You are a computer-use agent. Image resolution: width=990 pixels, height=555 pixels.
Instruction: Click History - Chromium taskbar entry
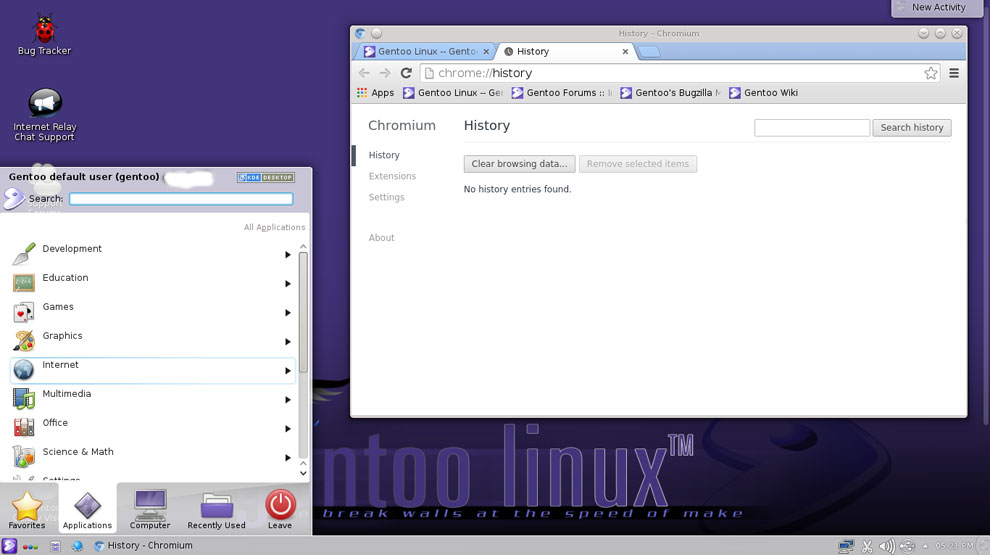coord(143,546)
